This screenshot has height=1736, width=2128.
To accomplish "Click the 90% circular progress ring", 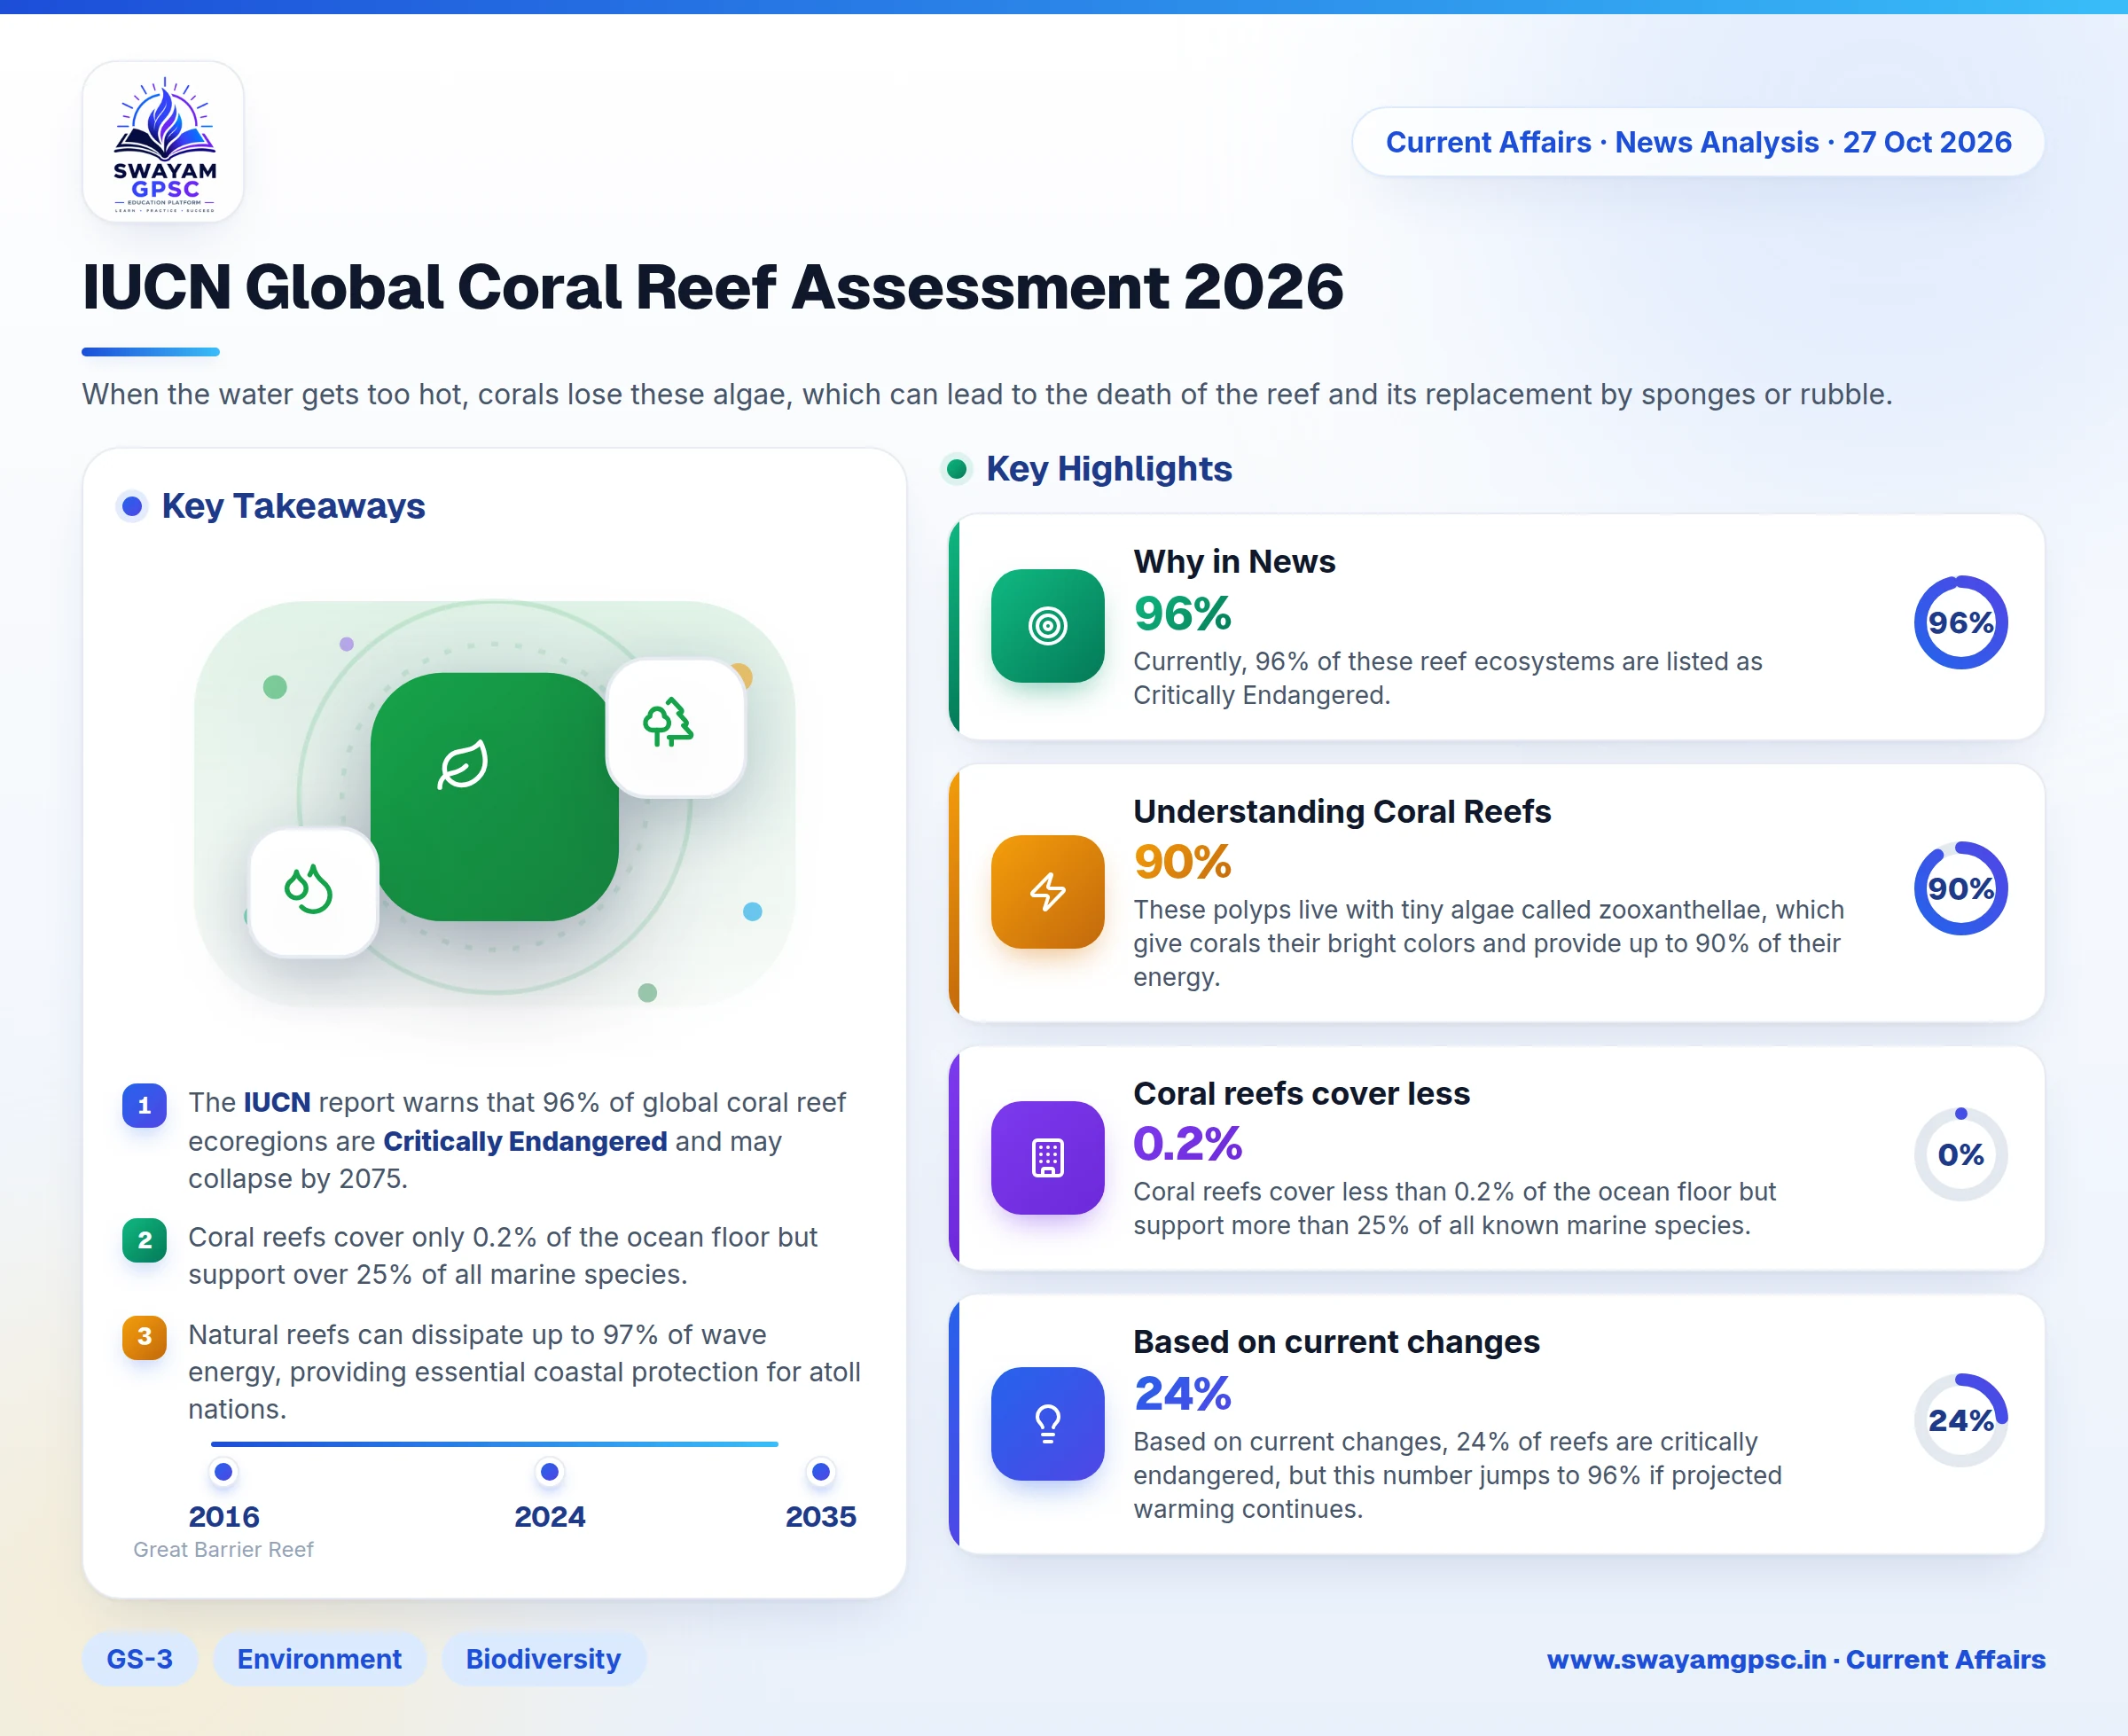I will pyautogui.click(x=1960, y=888).
